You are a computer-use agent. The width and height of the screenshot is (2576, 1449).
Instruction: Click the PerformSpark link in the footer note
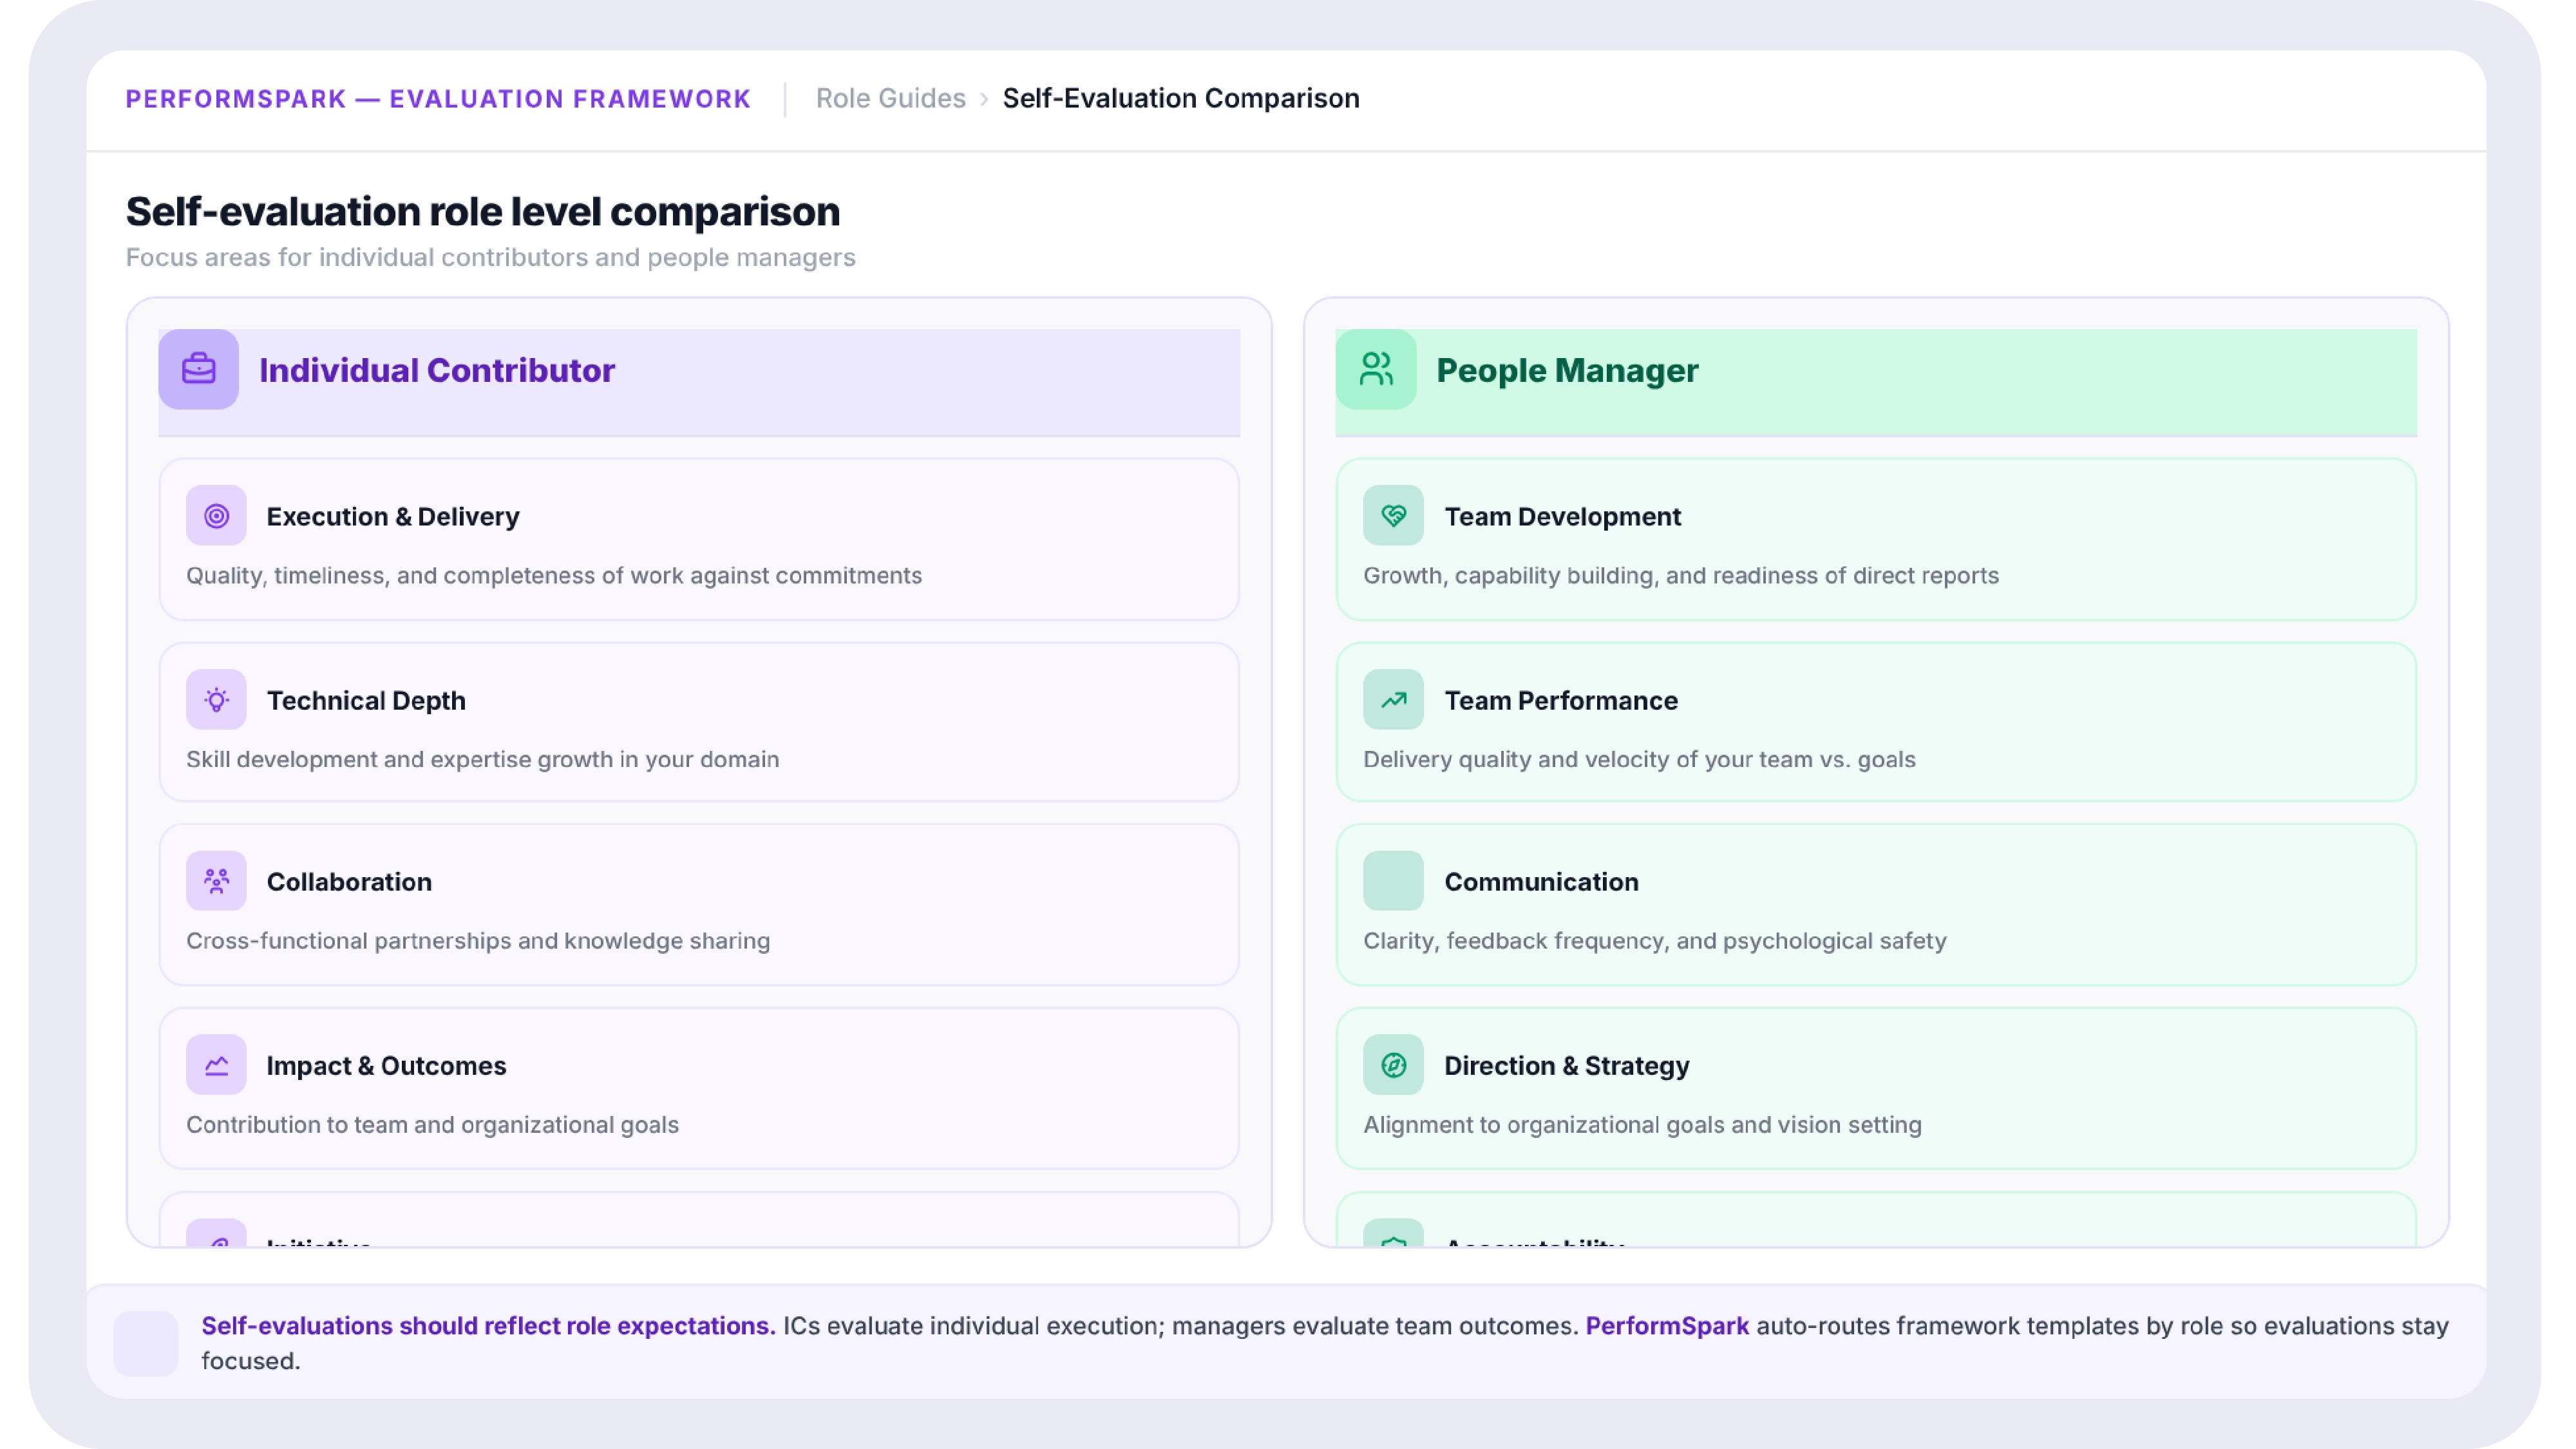point(1667,1326)
